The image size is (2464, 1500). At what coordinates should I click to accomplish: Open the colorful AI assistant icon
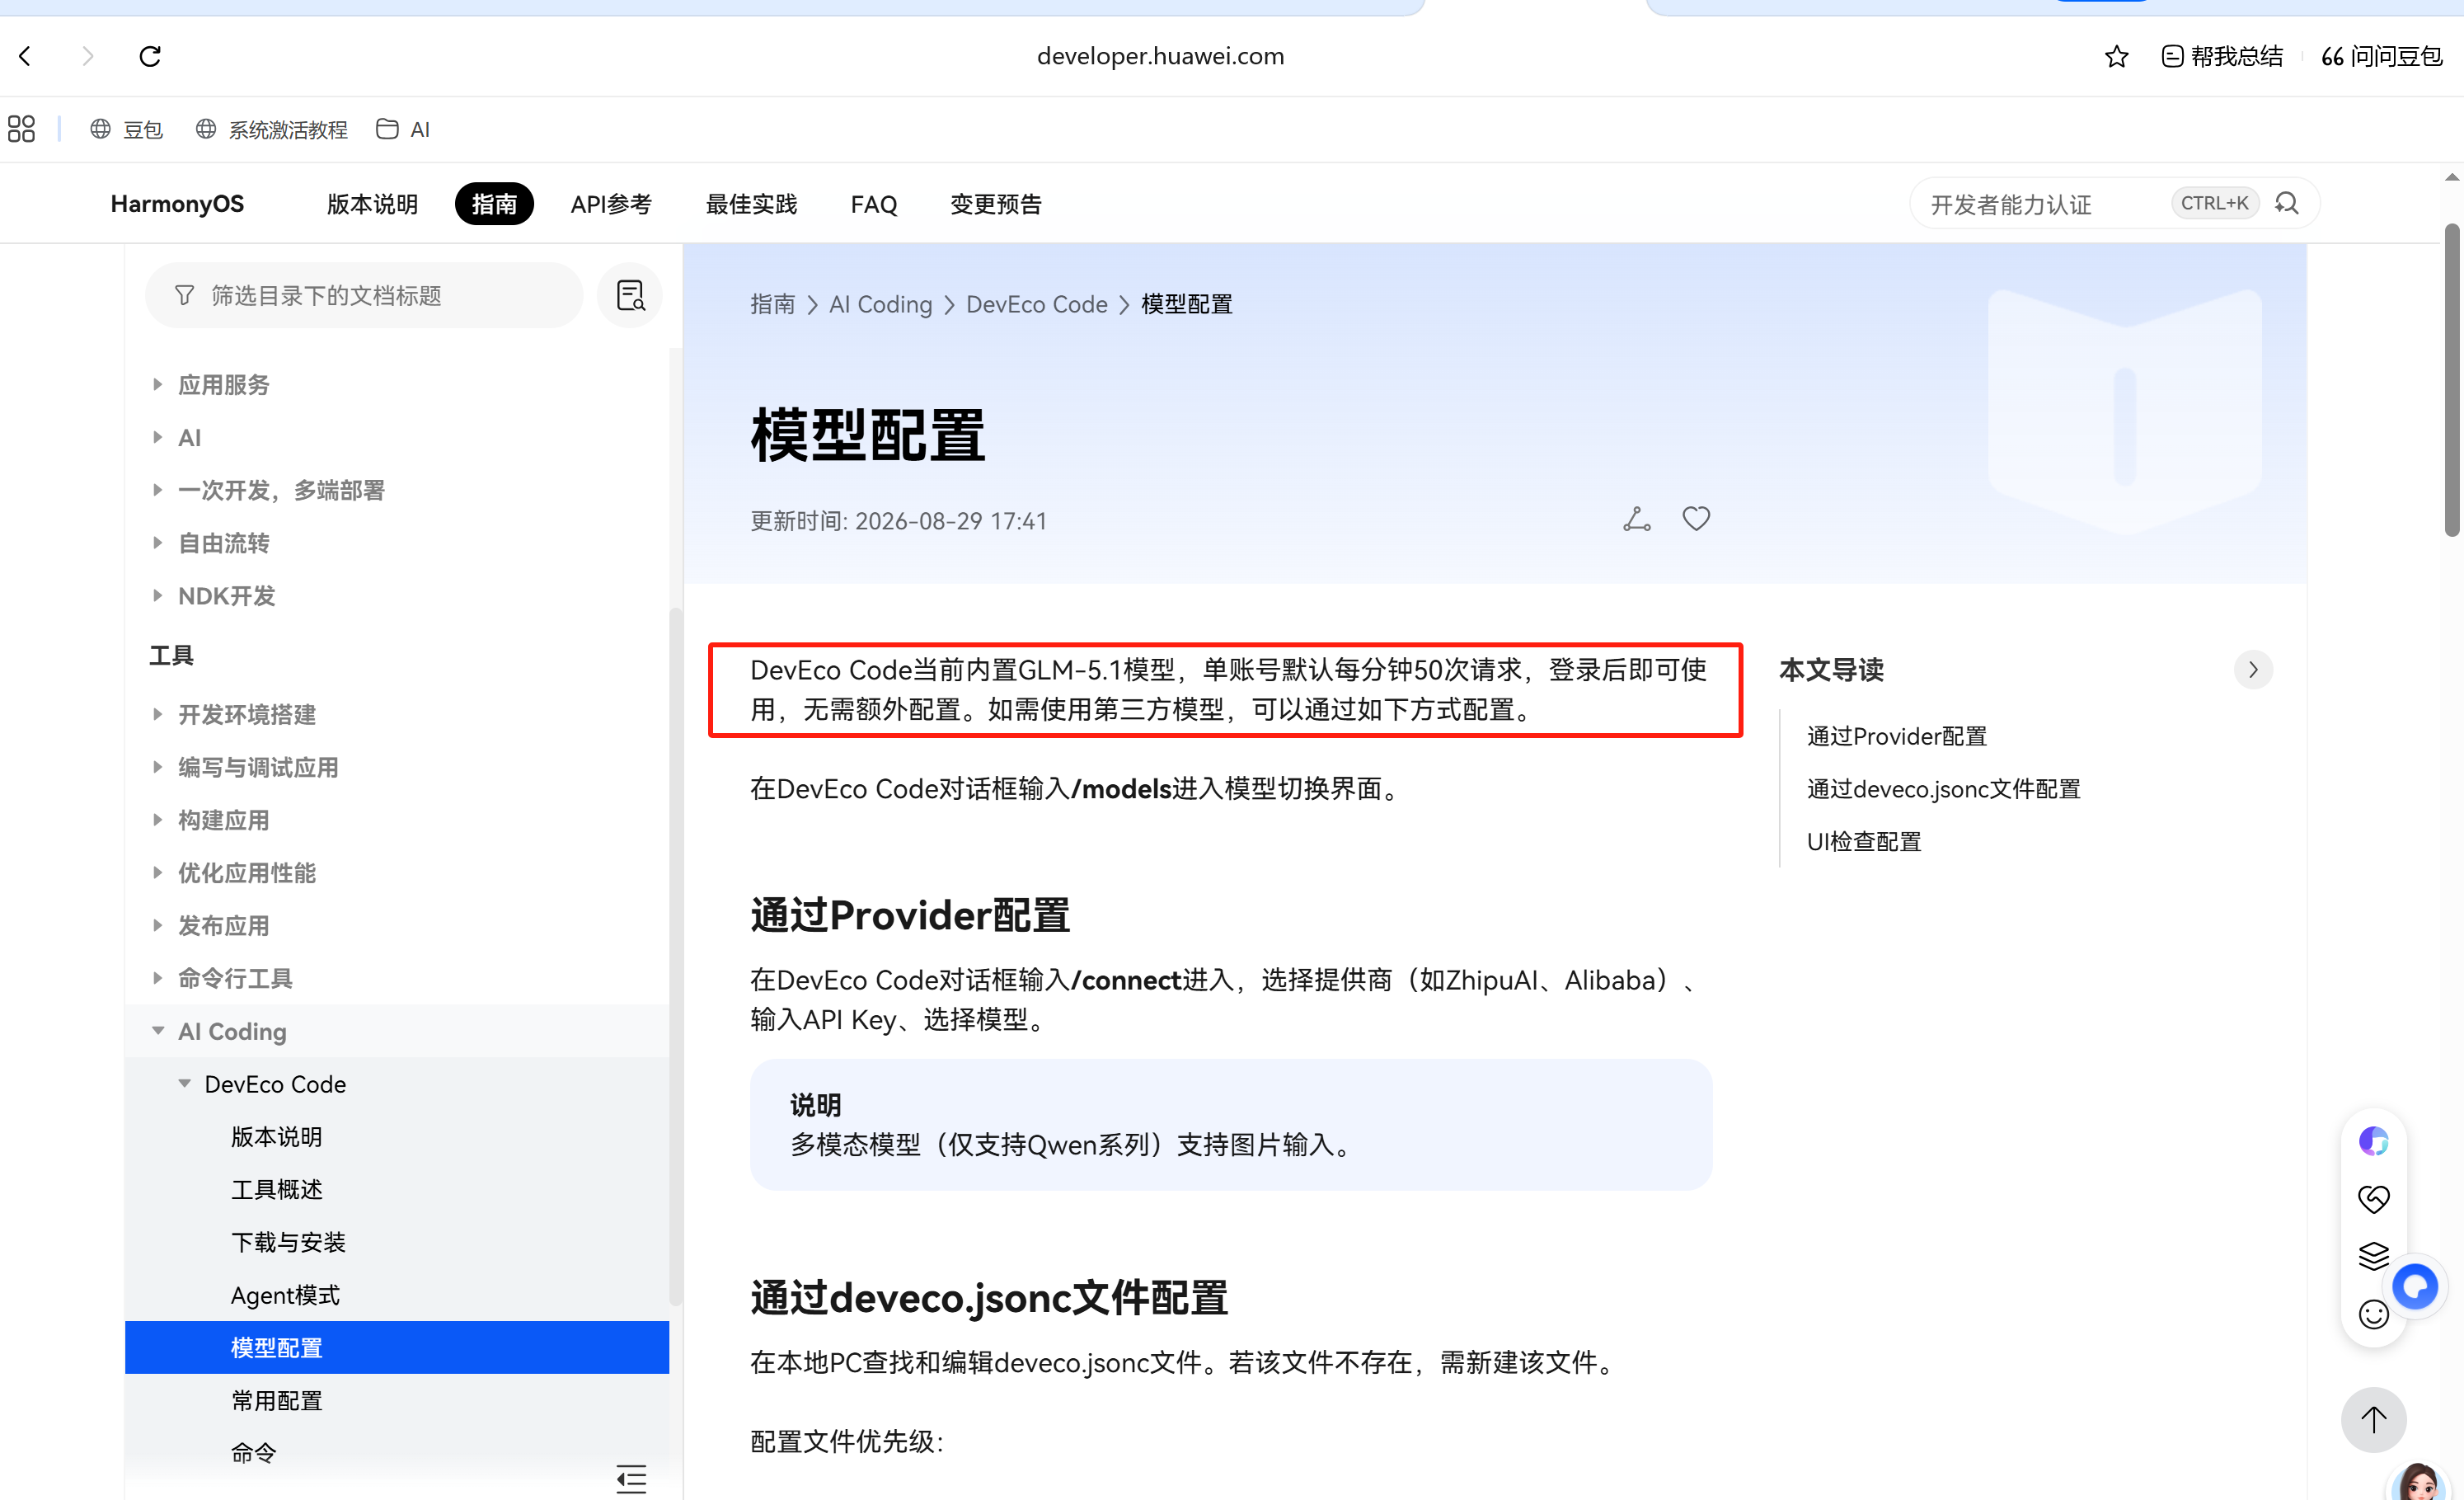pos(2374,1141)
